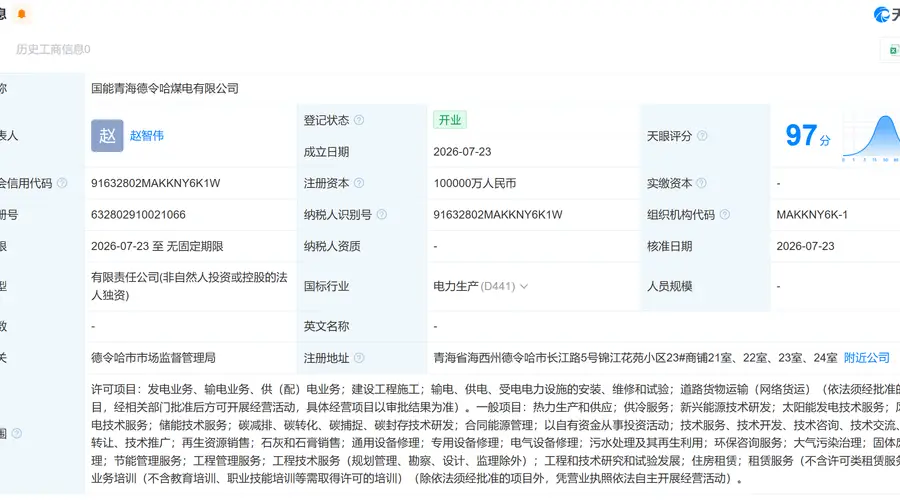The width and height of the screenshot is (900, 500).
Task: Open the 附近公司 link
Action: 867,358
